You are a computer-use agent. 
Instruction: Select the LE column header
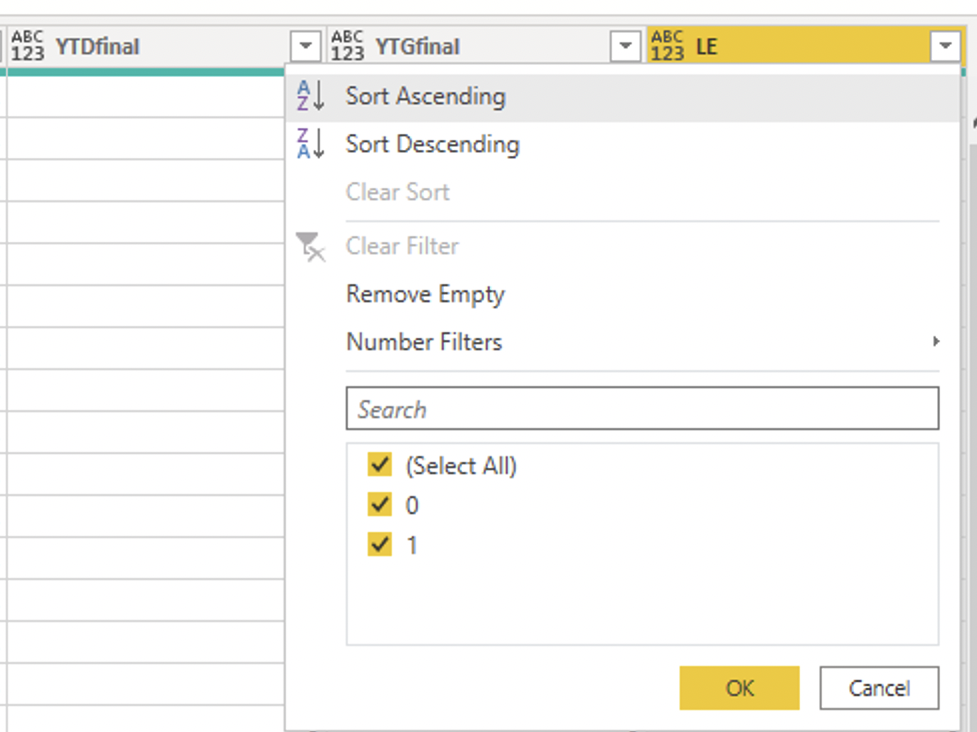pos(806,45)
